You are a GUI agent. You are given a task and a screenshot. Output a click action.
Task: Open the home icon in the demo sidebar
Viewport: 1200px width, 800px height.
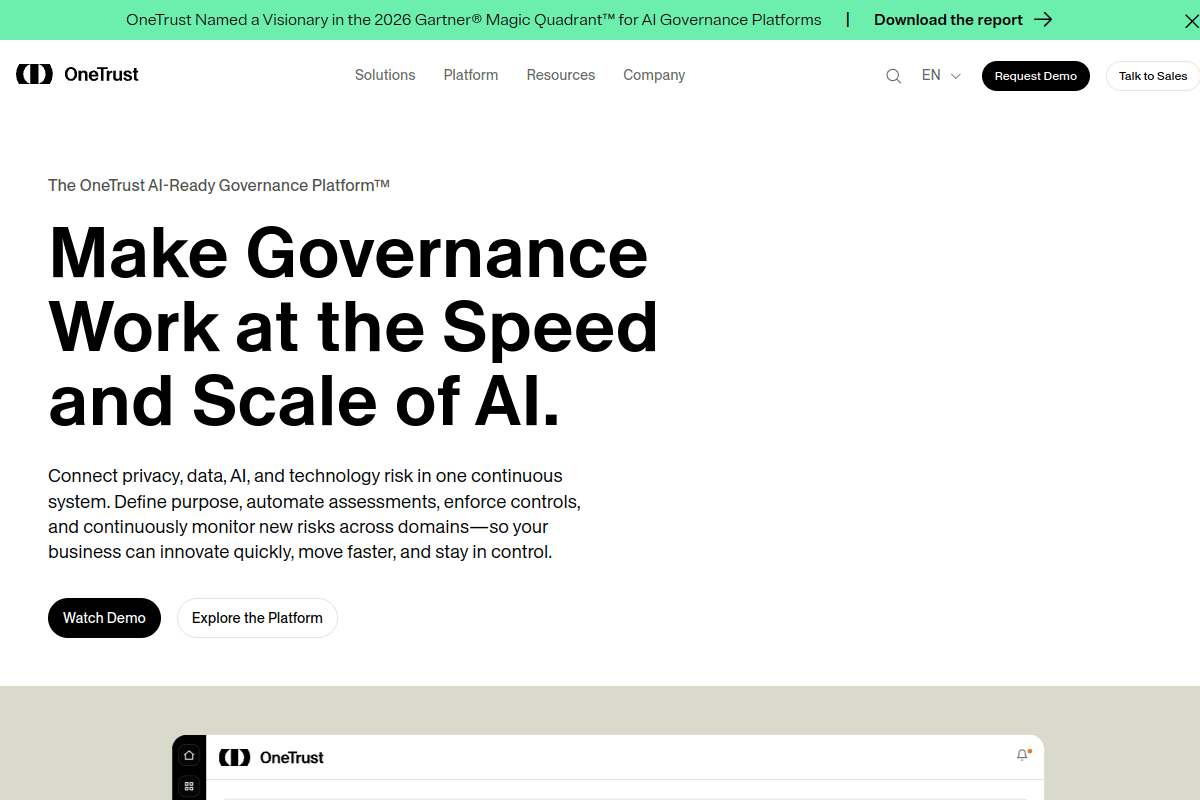tap(189, 756)
